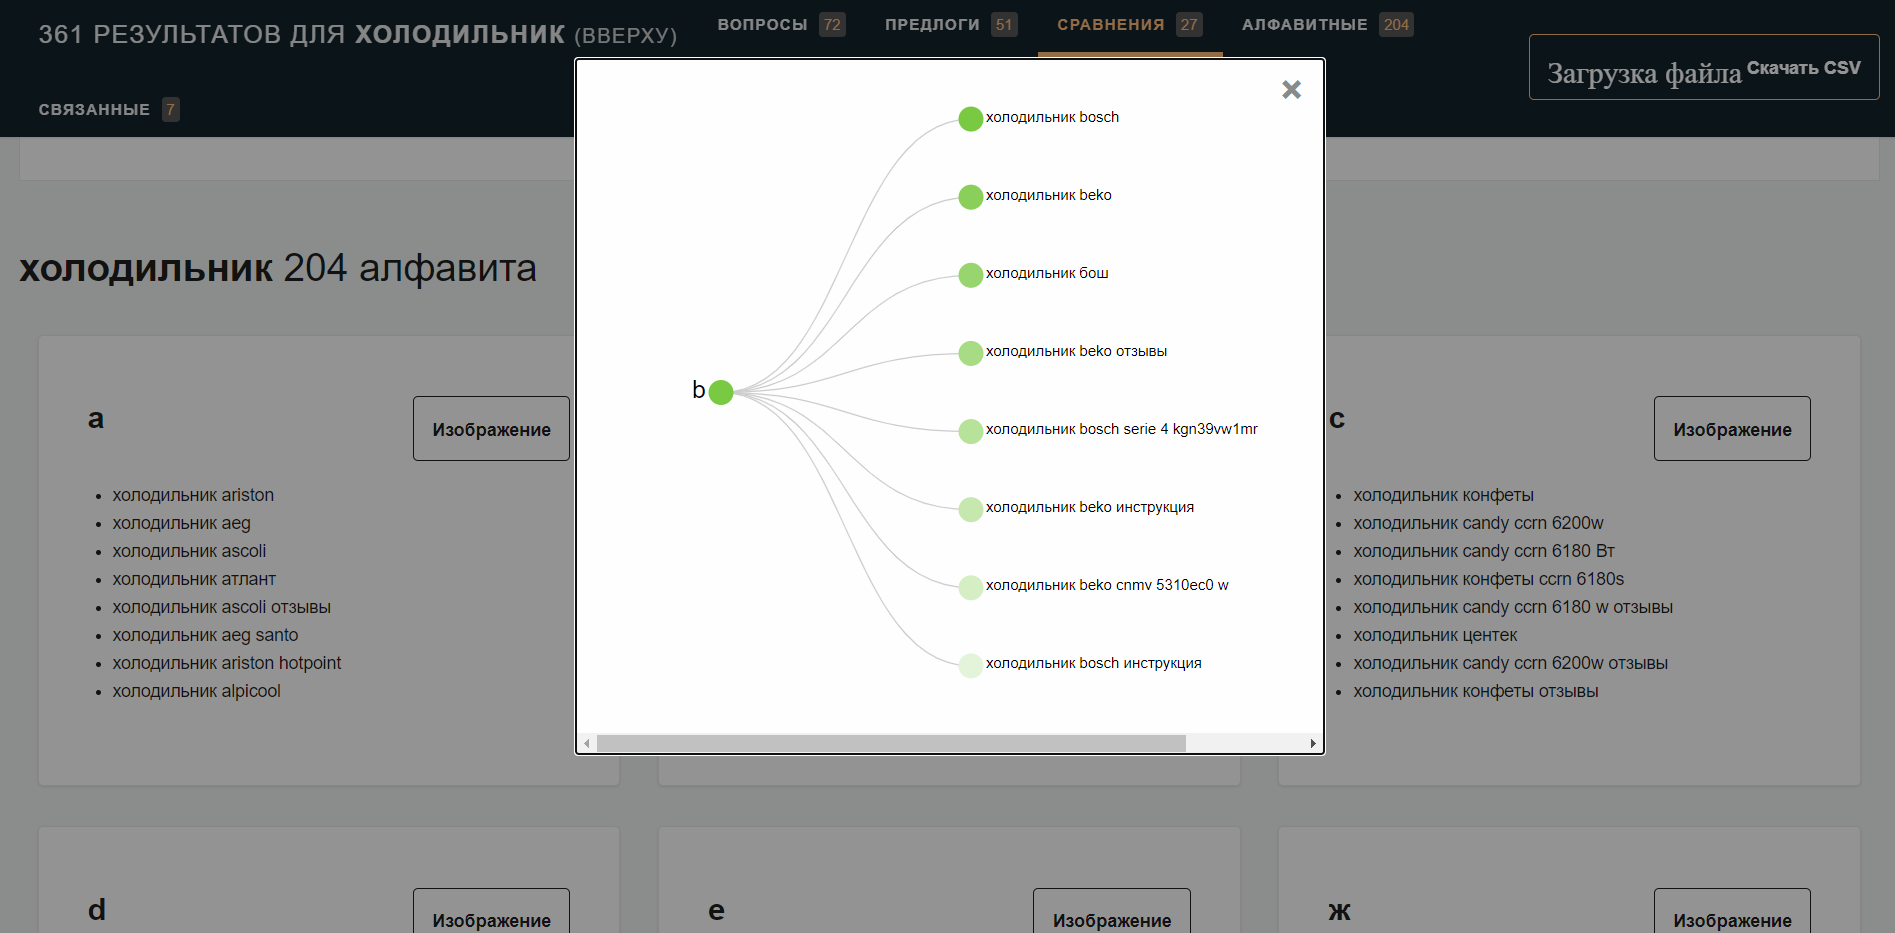Click 'холодильник конфеты' list item

click(1443, 495)
